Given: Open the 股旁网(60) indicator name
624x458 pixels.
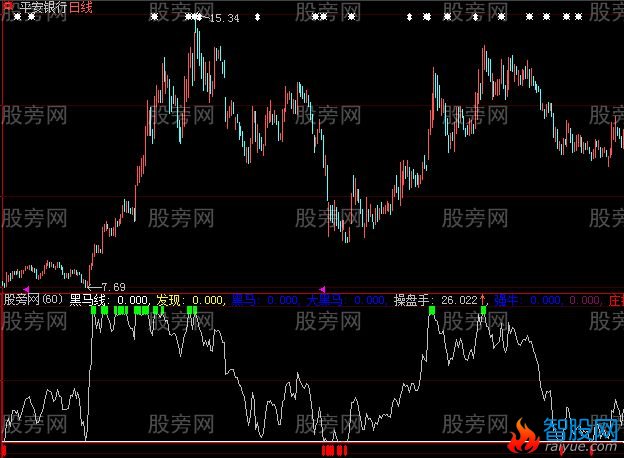Looking at the screenshot, I should [33, 299].
